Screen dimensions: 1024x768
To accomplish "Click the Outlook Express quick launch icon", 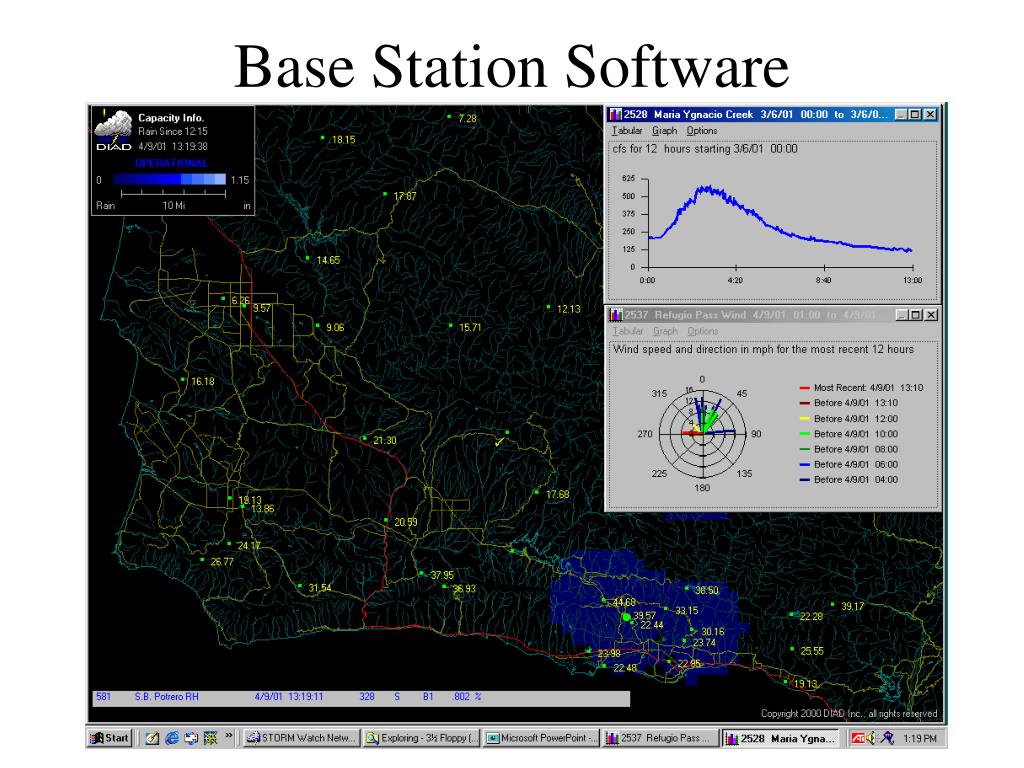I will pyautogui.click(x=191, y=738).
